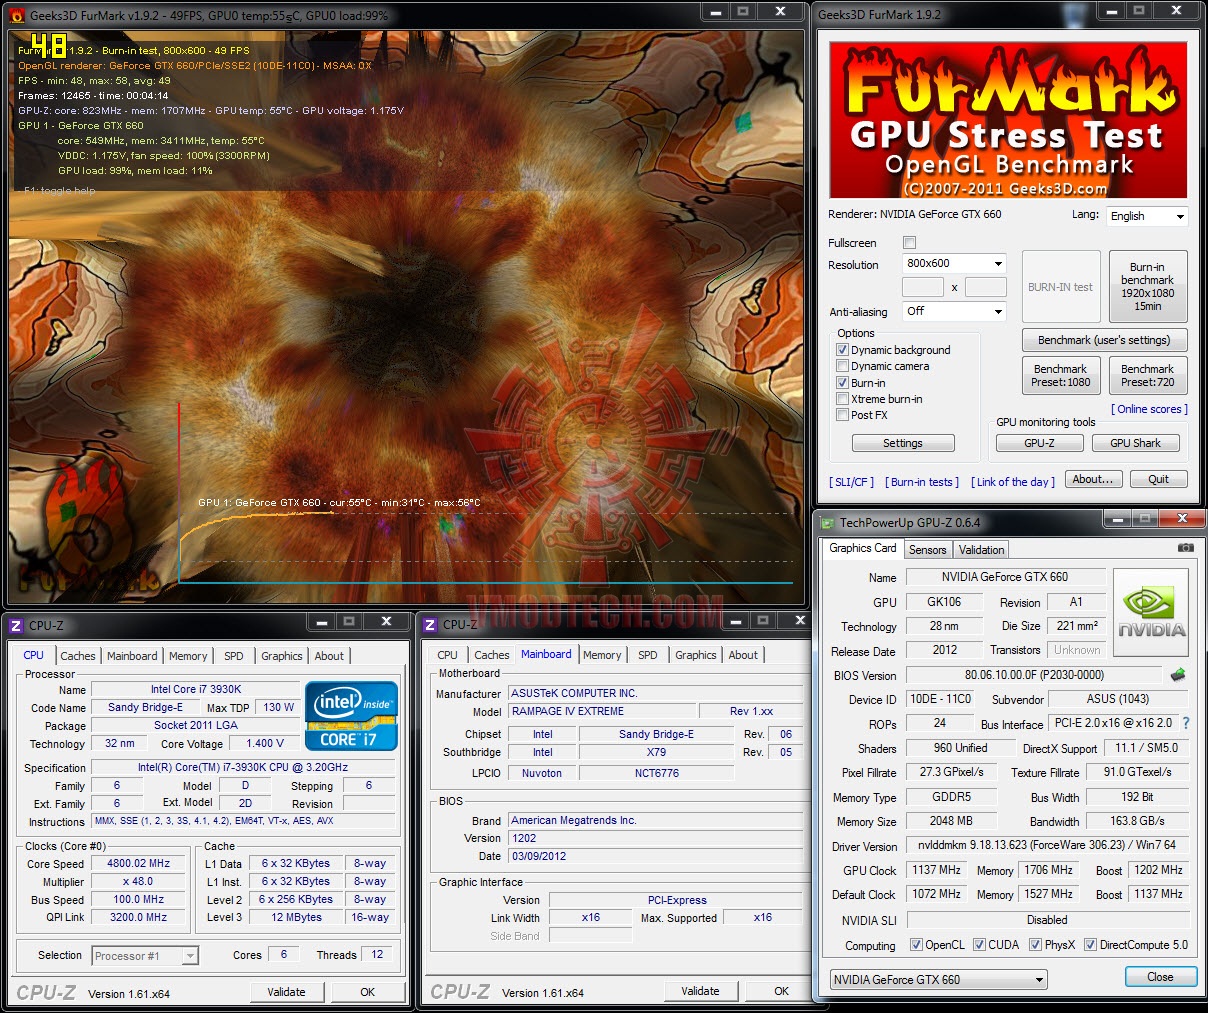This screenshot has width=1208, height=1013.
Task: Enable Xtreme burn-in
Action: click(x=842, y=399)
